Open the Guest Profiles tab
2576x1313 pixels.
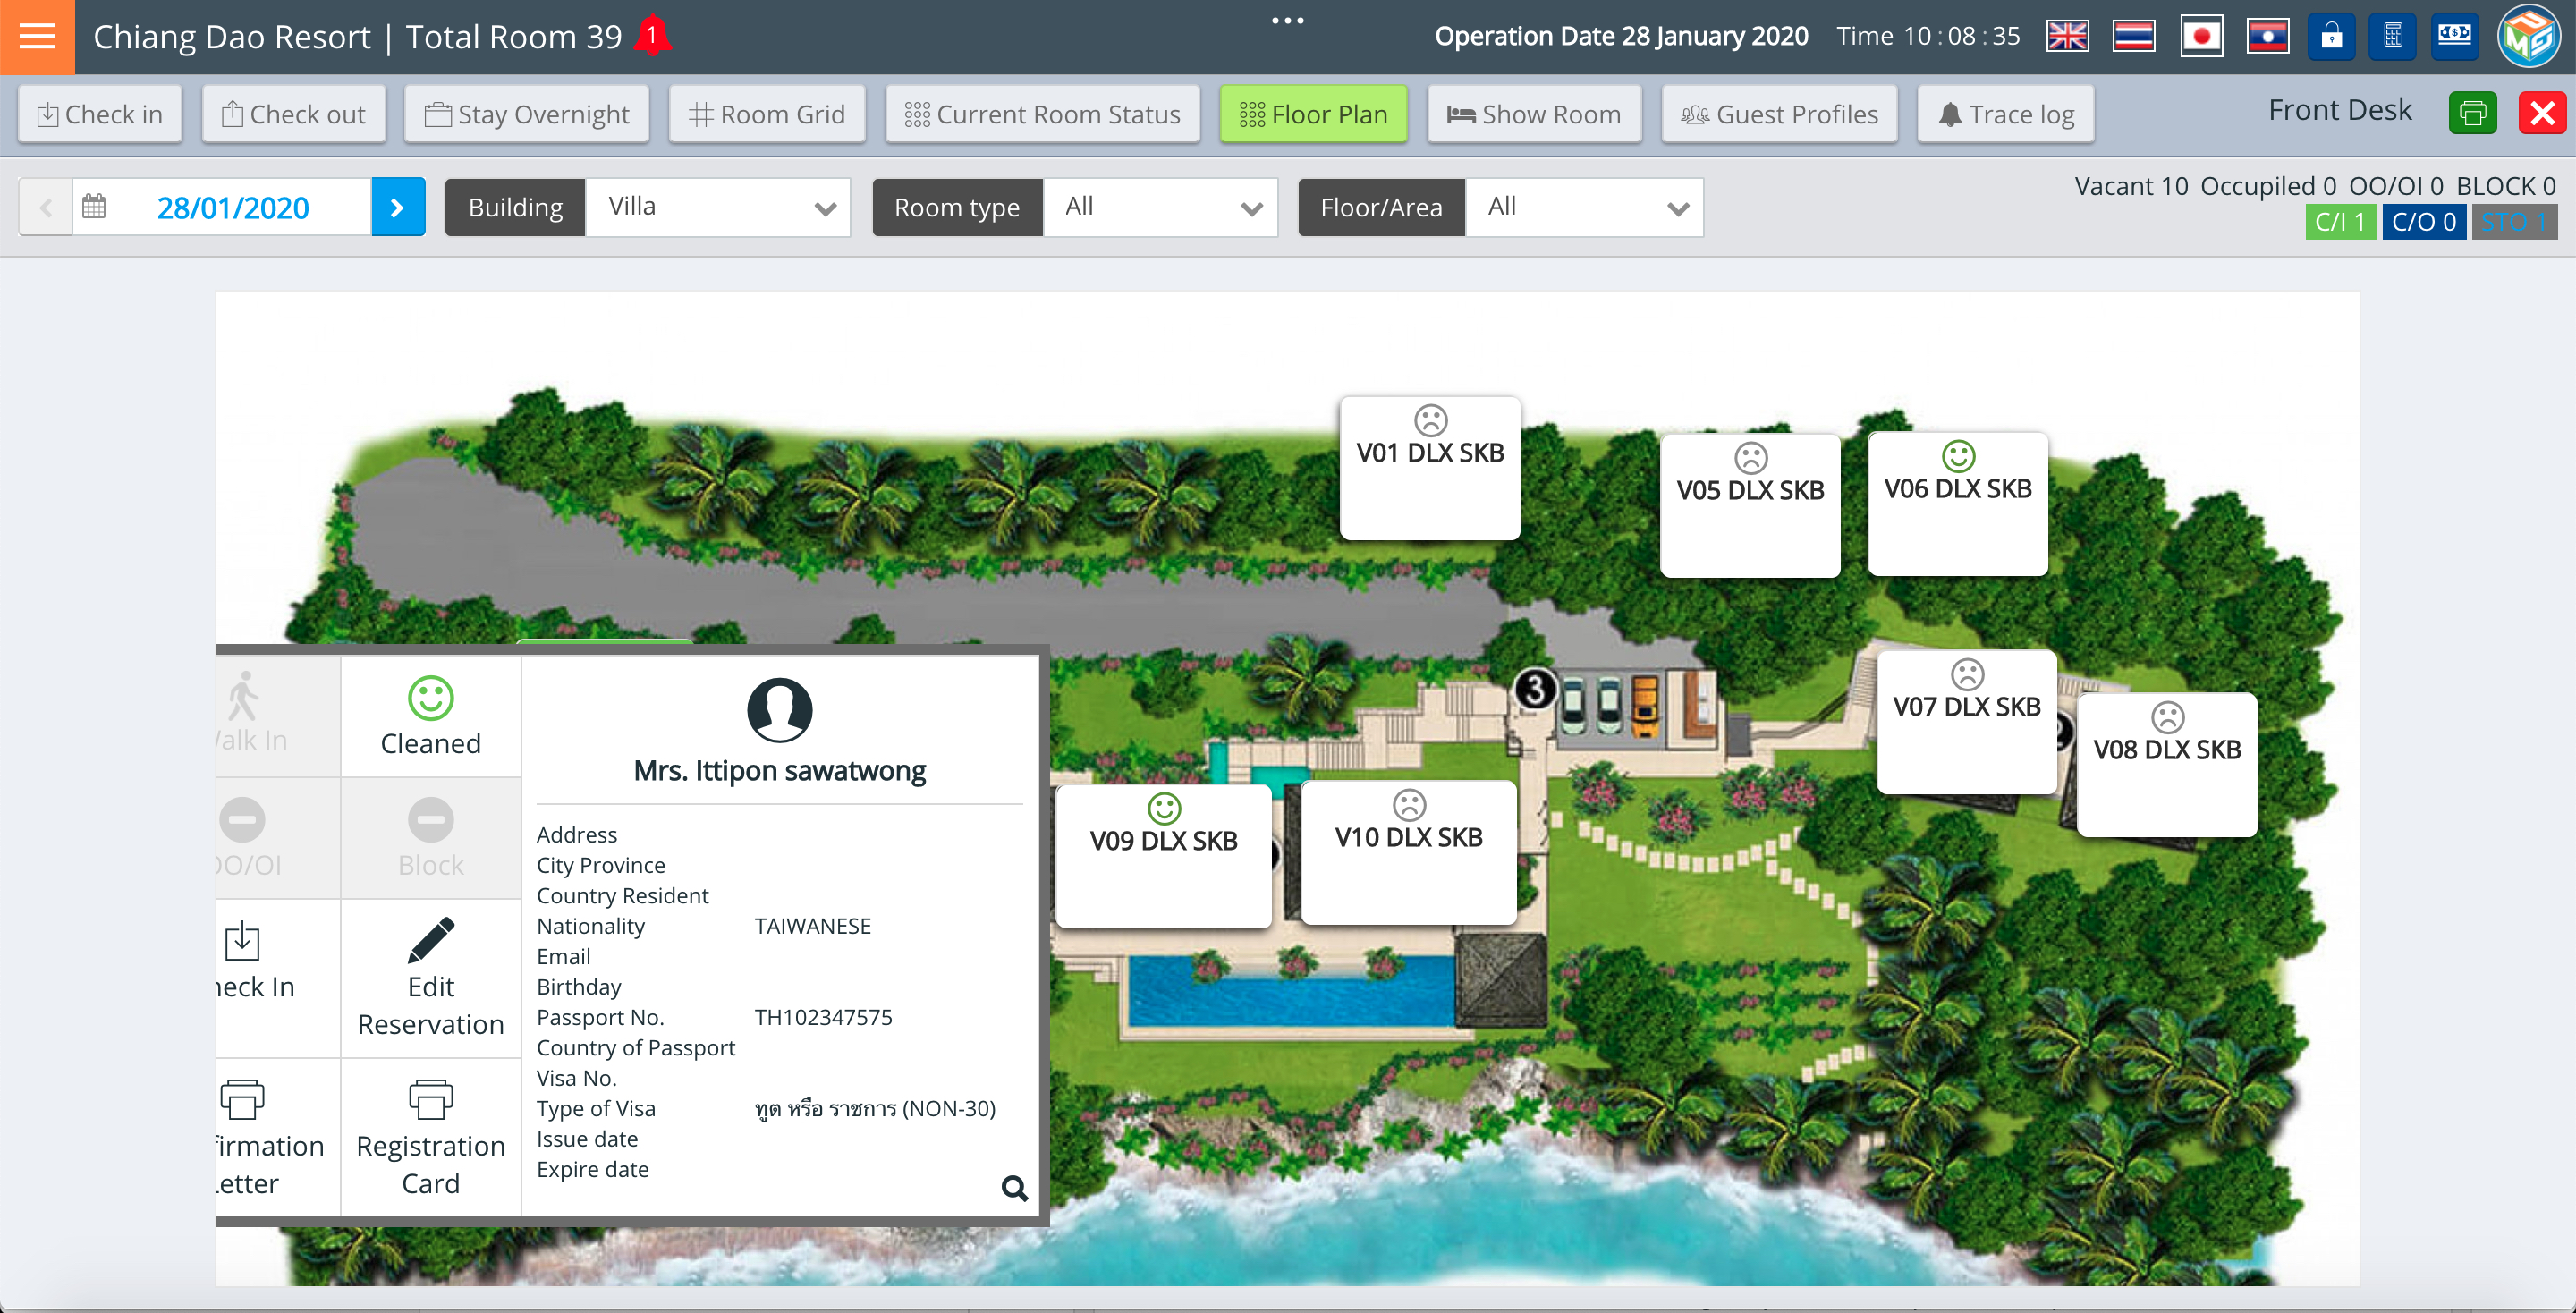click(1780, 114)
